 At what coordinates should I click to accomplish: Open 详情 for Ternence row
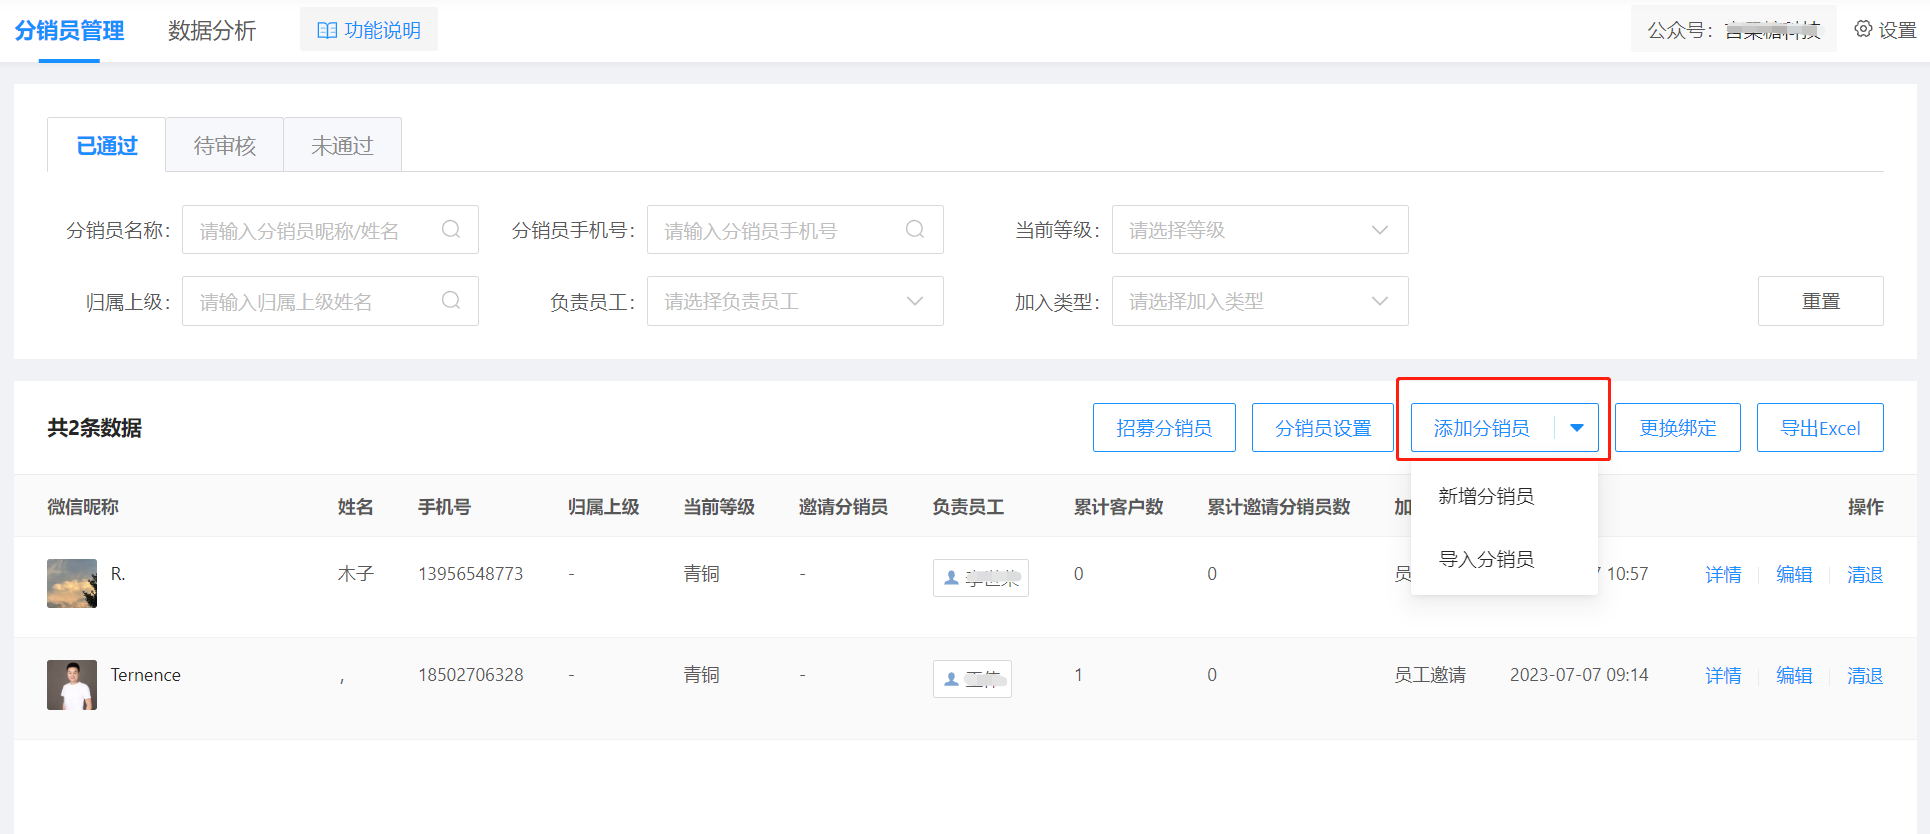coord(1723,676)
